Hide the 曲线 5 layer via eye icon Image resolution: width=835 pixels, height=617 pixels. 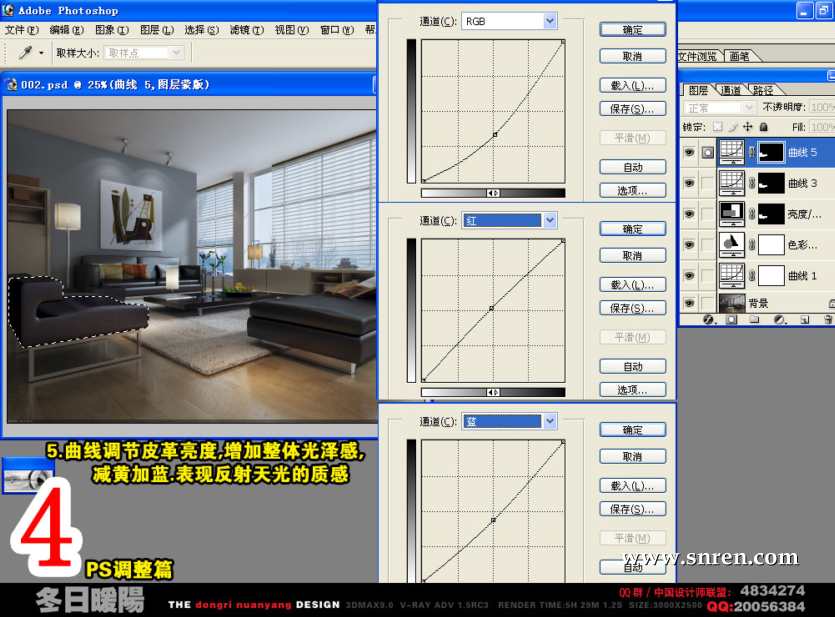(690, 153)
